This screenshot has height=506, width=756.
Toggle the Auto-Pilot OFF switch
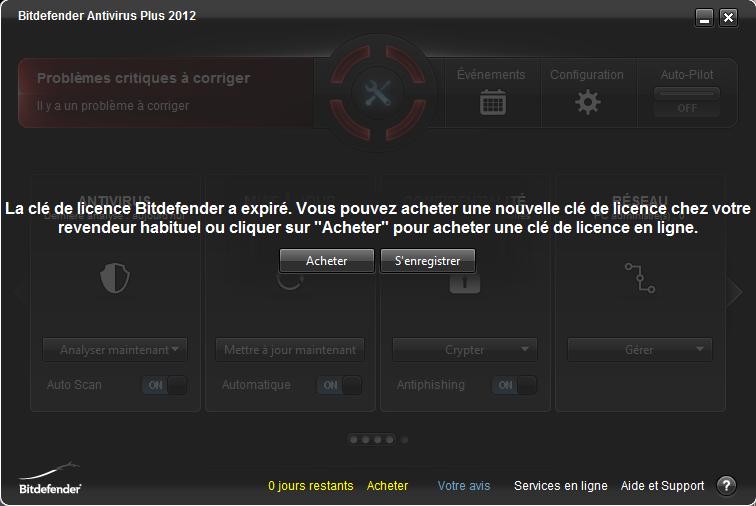(x=687, y=102)
